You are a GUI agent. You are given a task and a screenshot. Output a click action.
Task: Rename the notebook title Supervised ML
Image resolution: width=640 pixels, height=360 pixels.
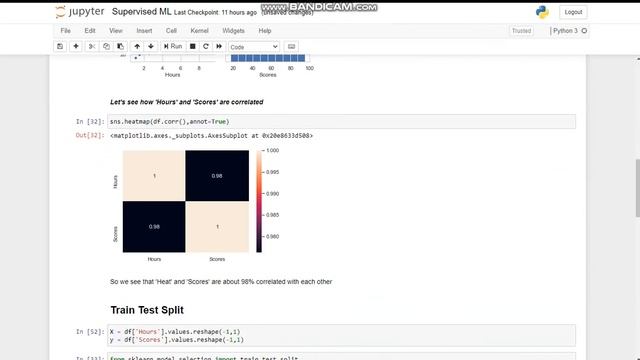tap(141, 12)
